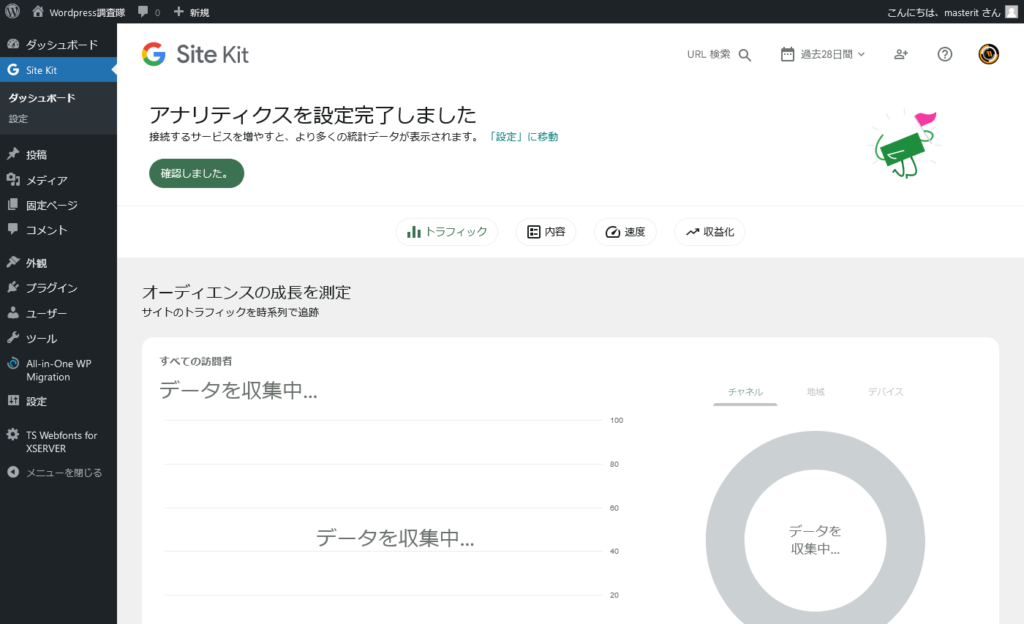Open the プラグイン menu in sidebar
This screenshot has width=1024, height=624.
click(x=51, y=288)
